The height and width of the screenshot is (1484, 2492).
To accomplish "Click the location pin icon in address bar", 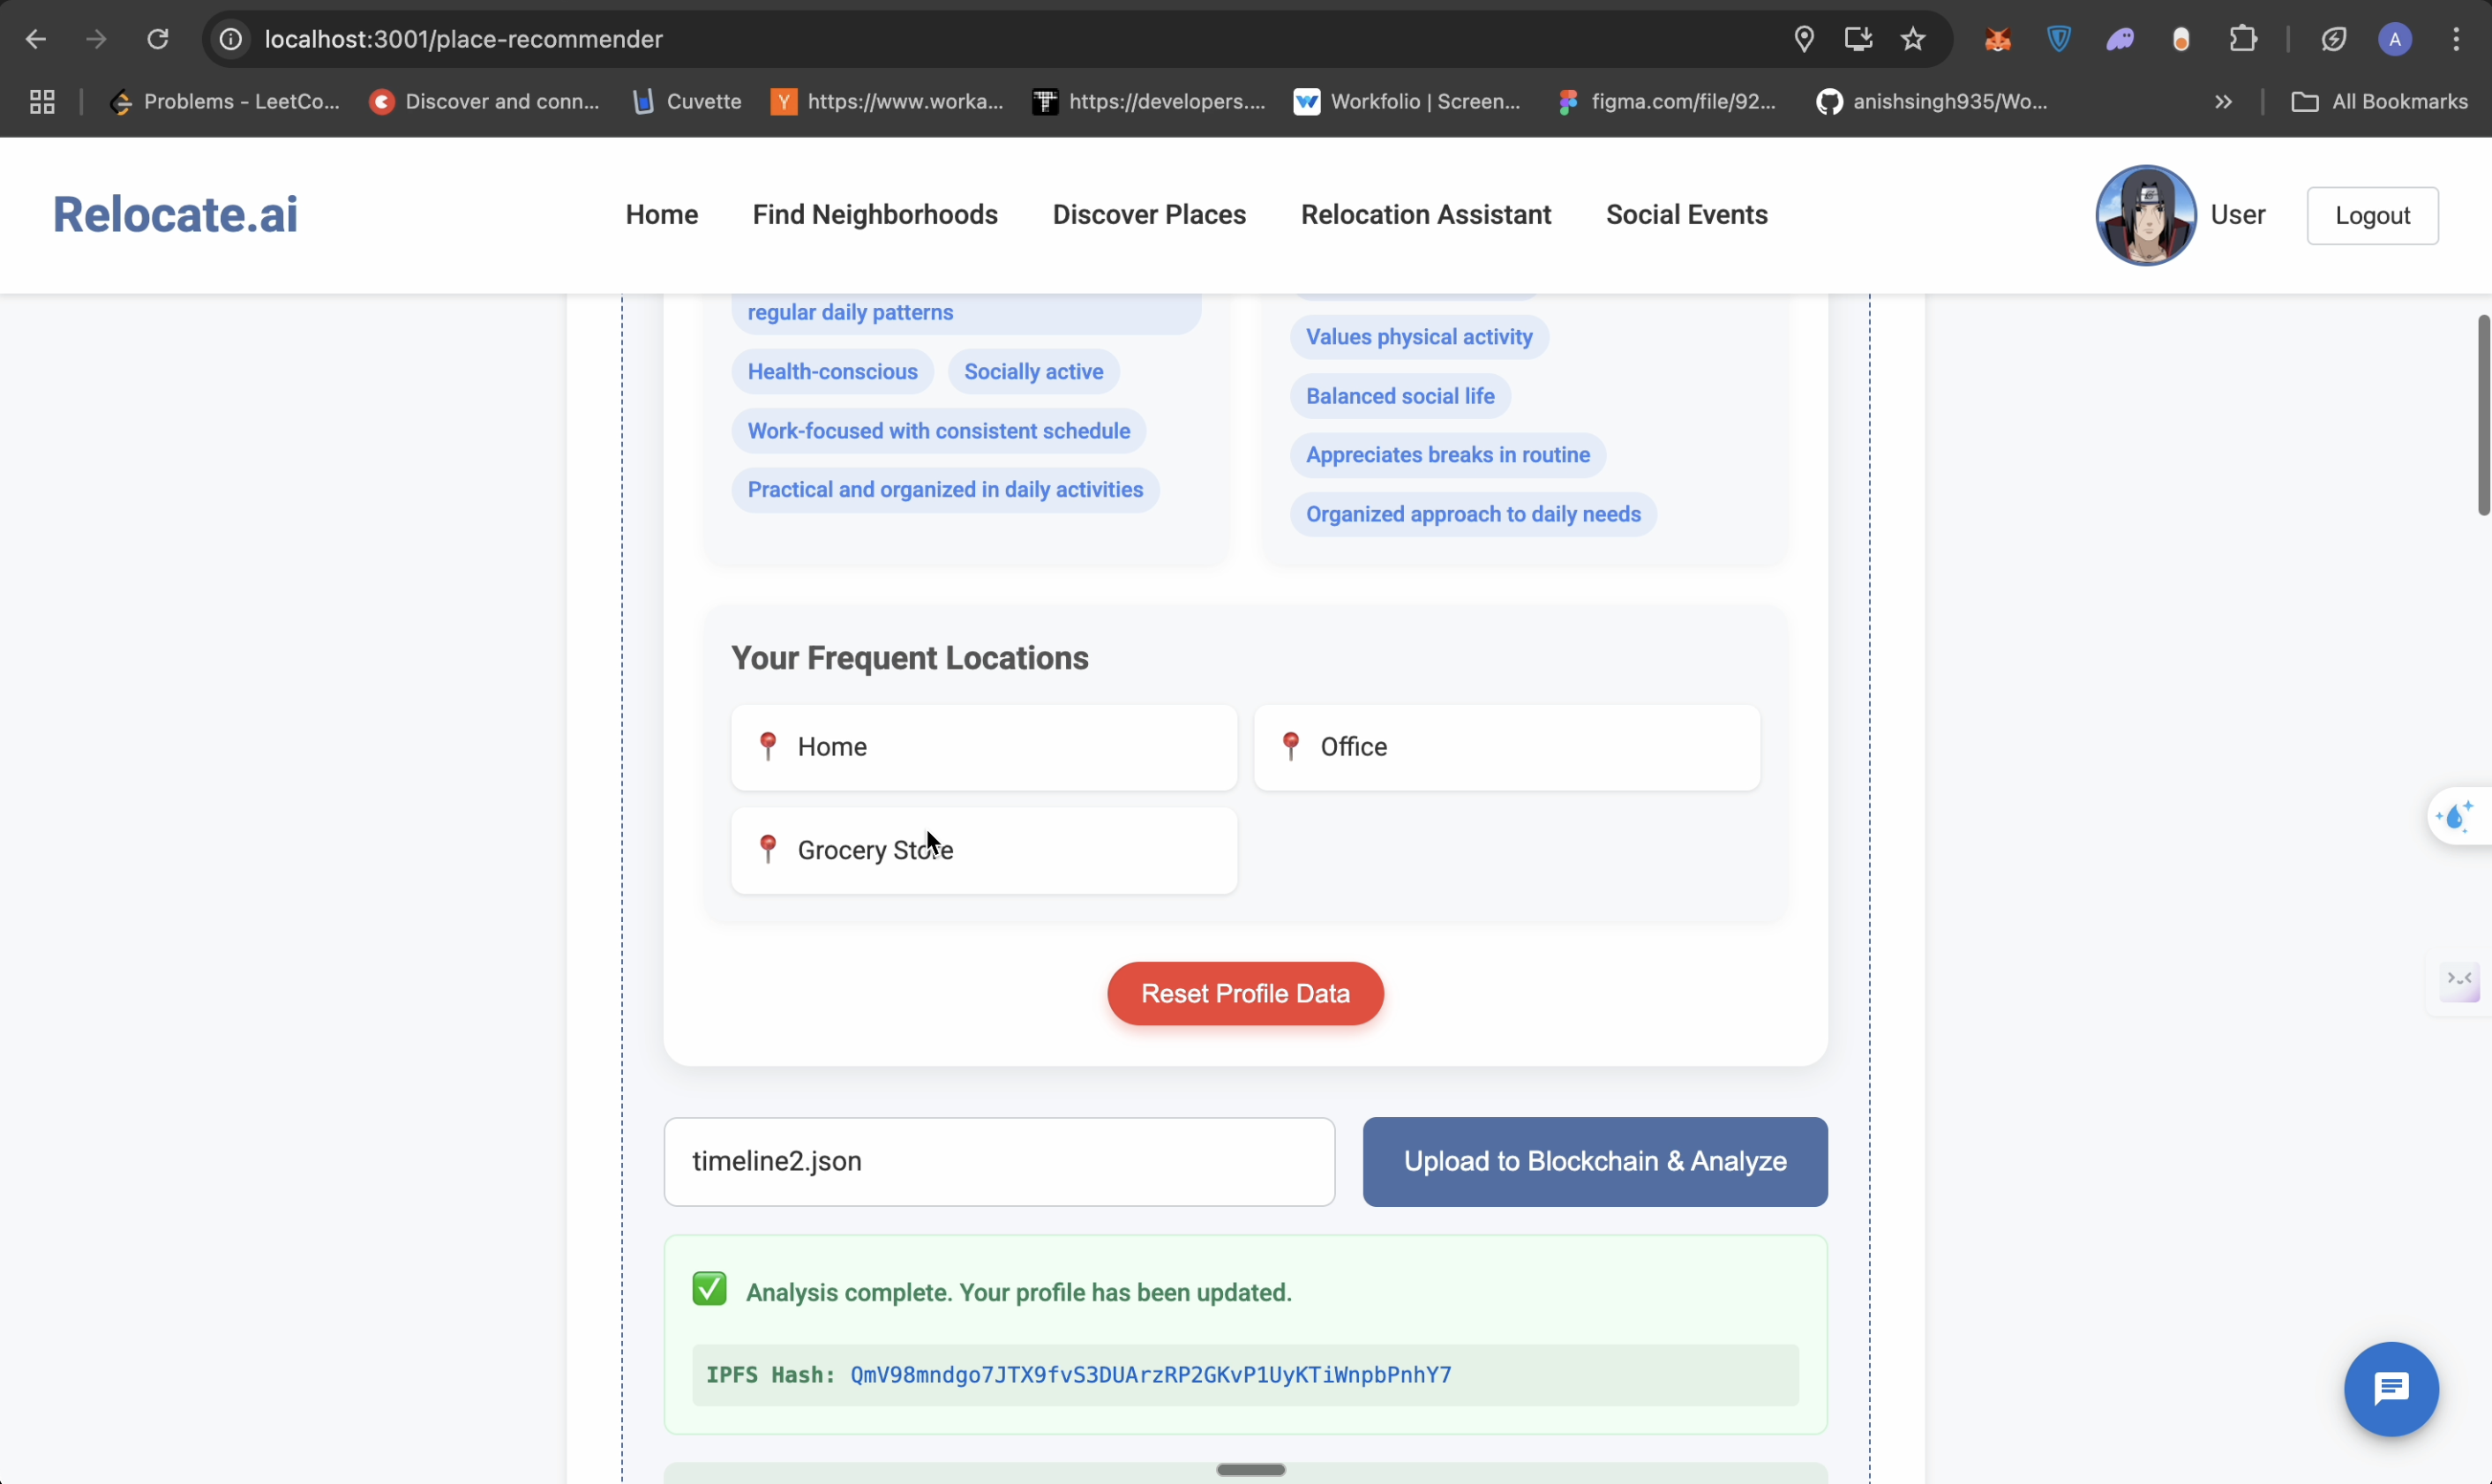I will 1804,39.
